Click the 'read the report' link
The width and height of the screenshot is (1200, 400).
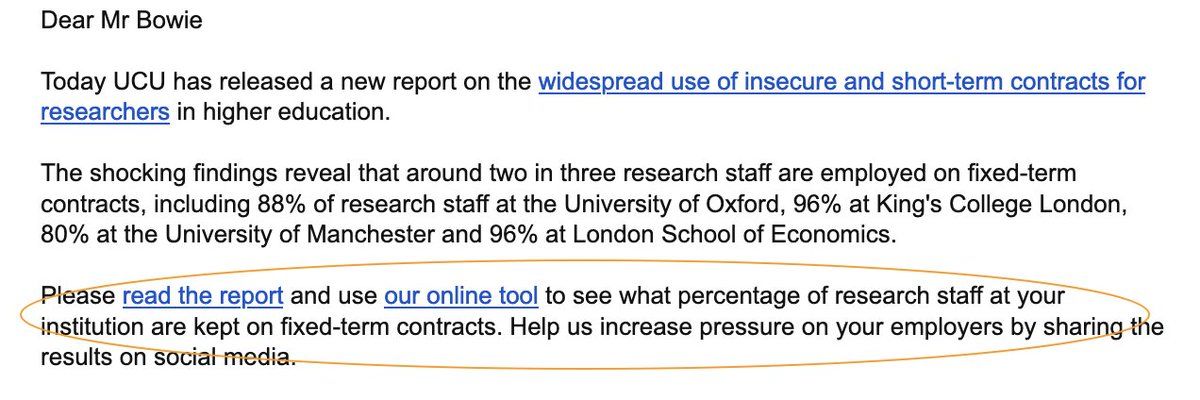point(203,296)
